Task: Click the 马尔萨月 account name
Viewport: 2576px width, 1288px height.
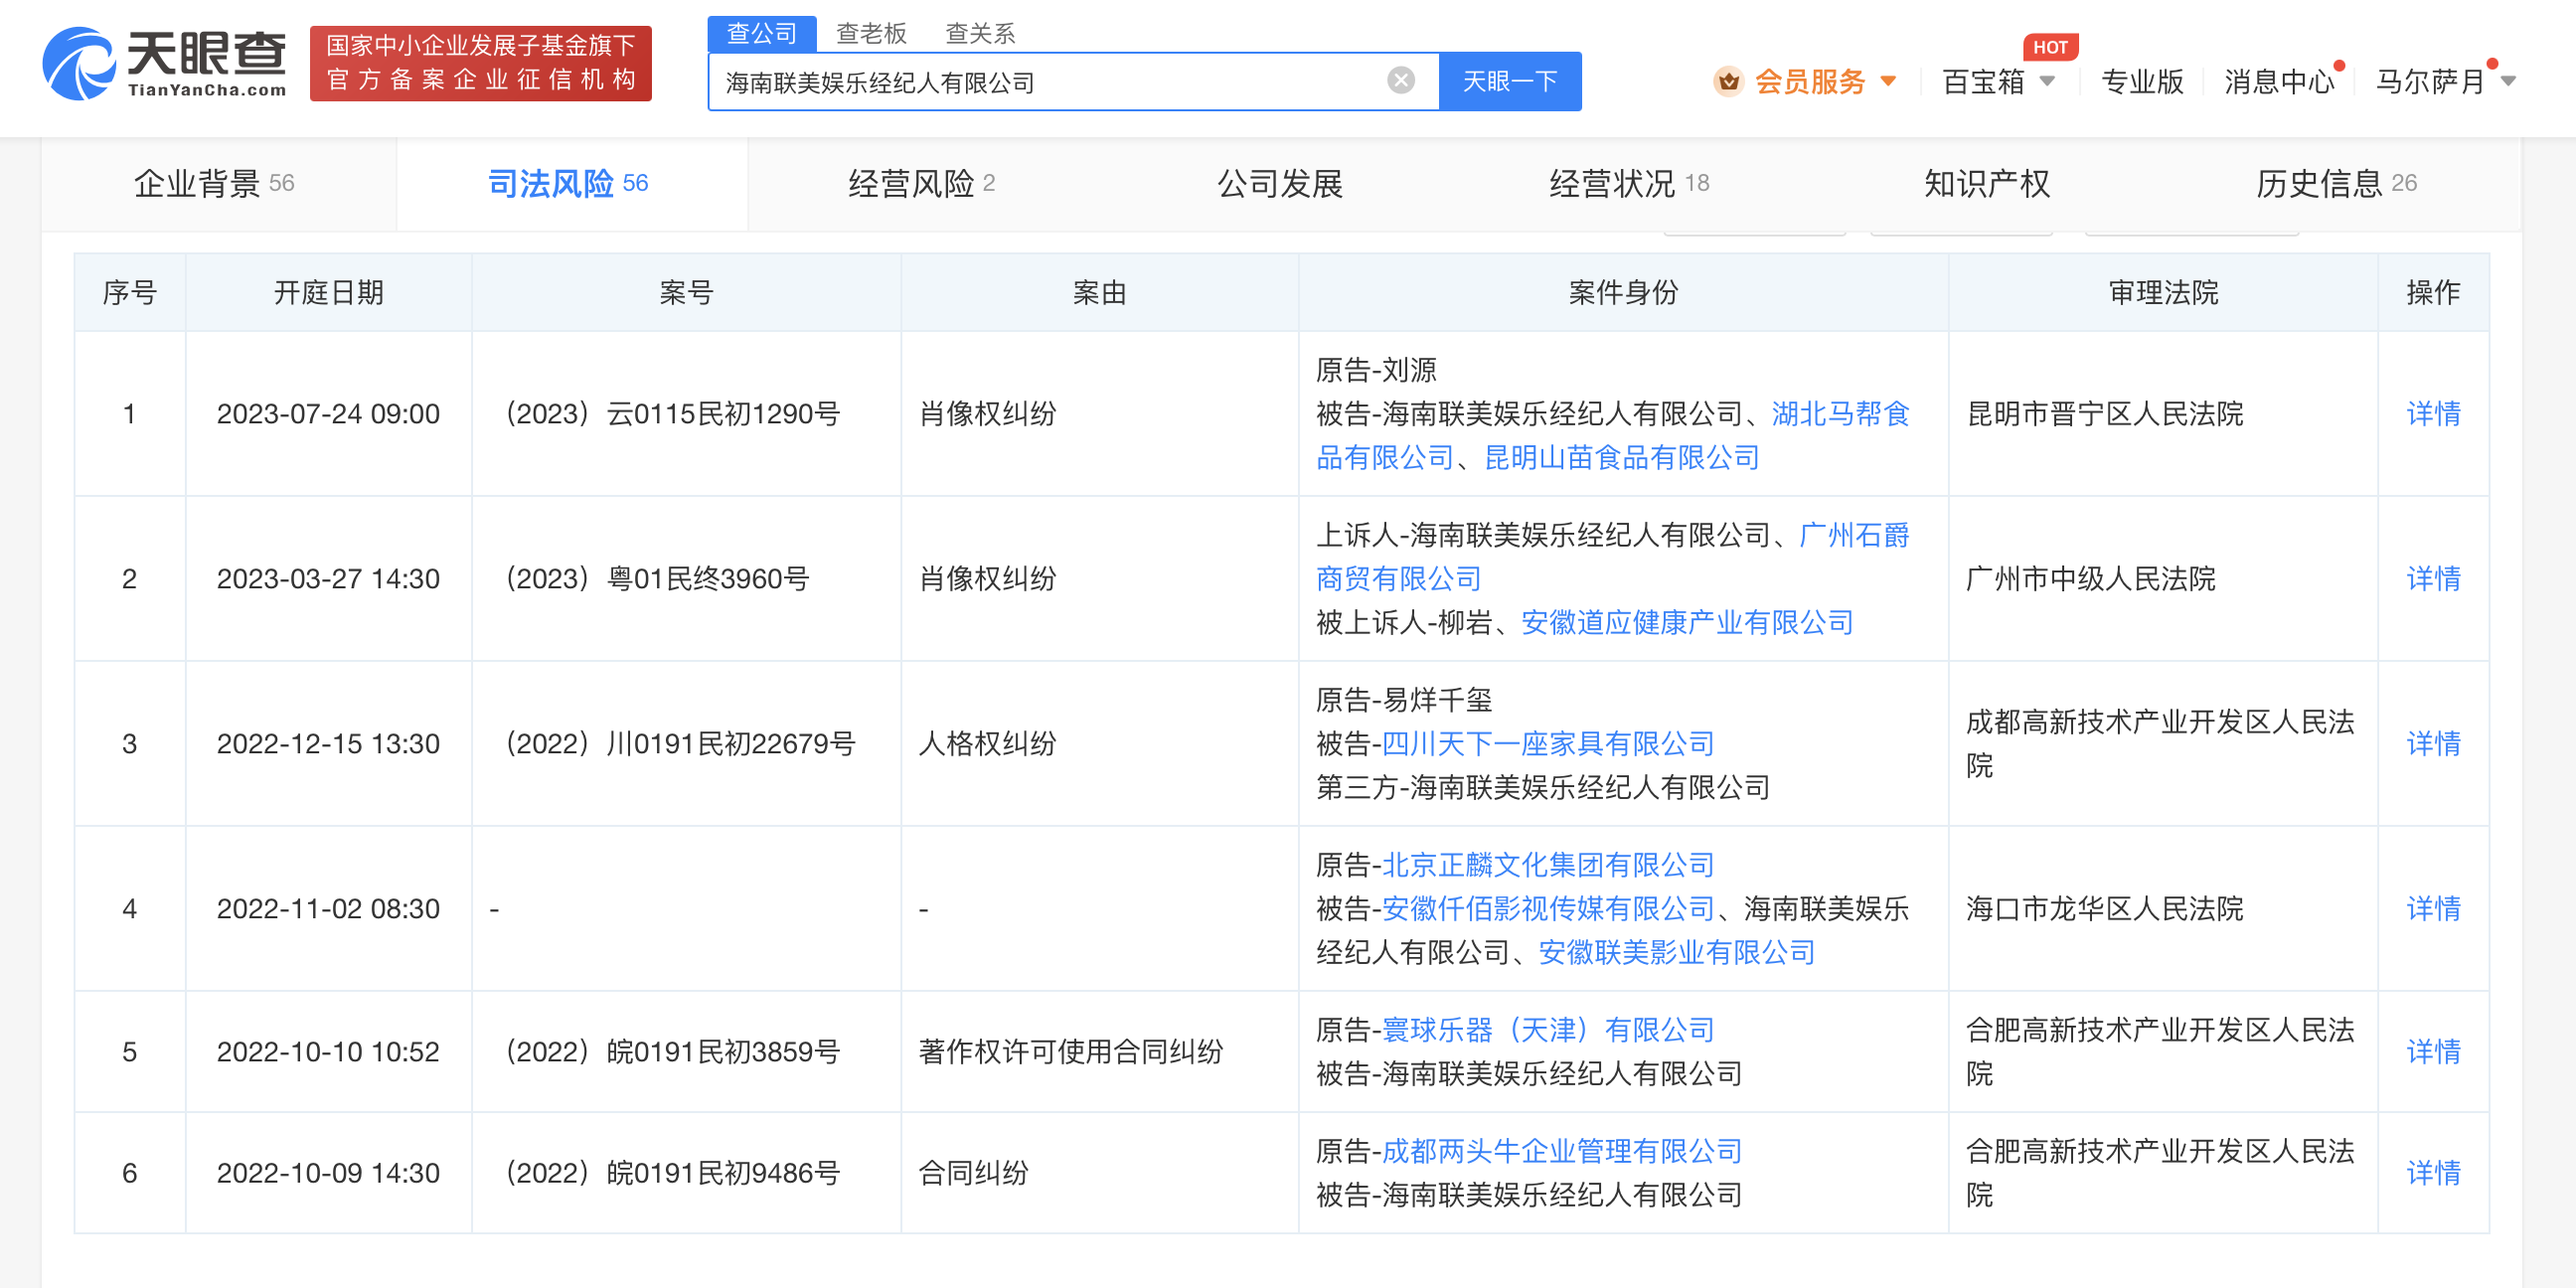Action: pyautogui.click(x=2430, y=82)
